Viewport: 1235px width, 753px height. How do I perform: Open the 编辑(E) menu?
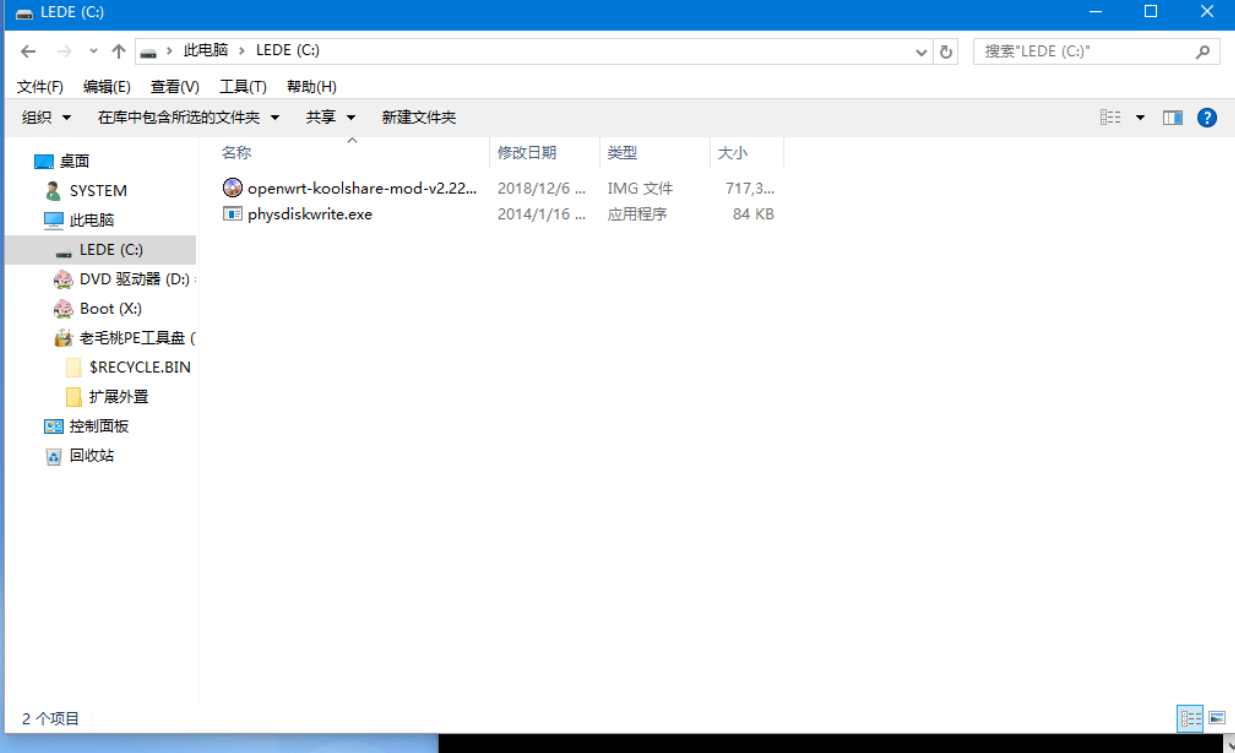pyautogui.click(x=107, y=87)
